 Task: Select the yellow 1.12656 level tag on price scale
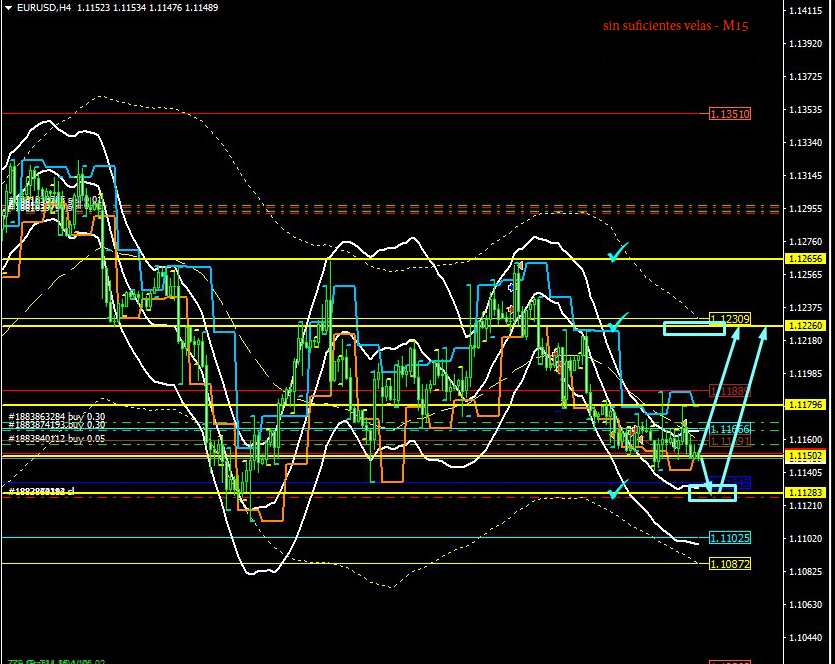805,259
